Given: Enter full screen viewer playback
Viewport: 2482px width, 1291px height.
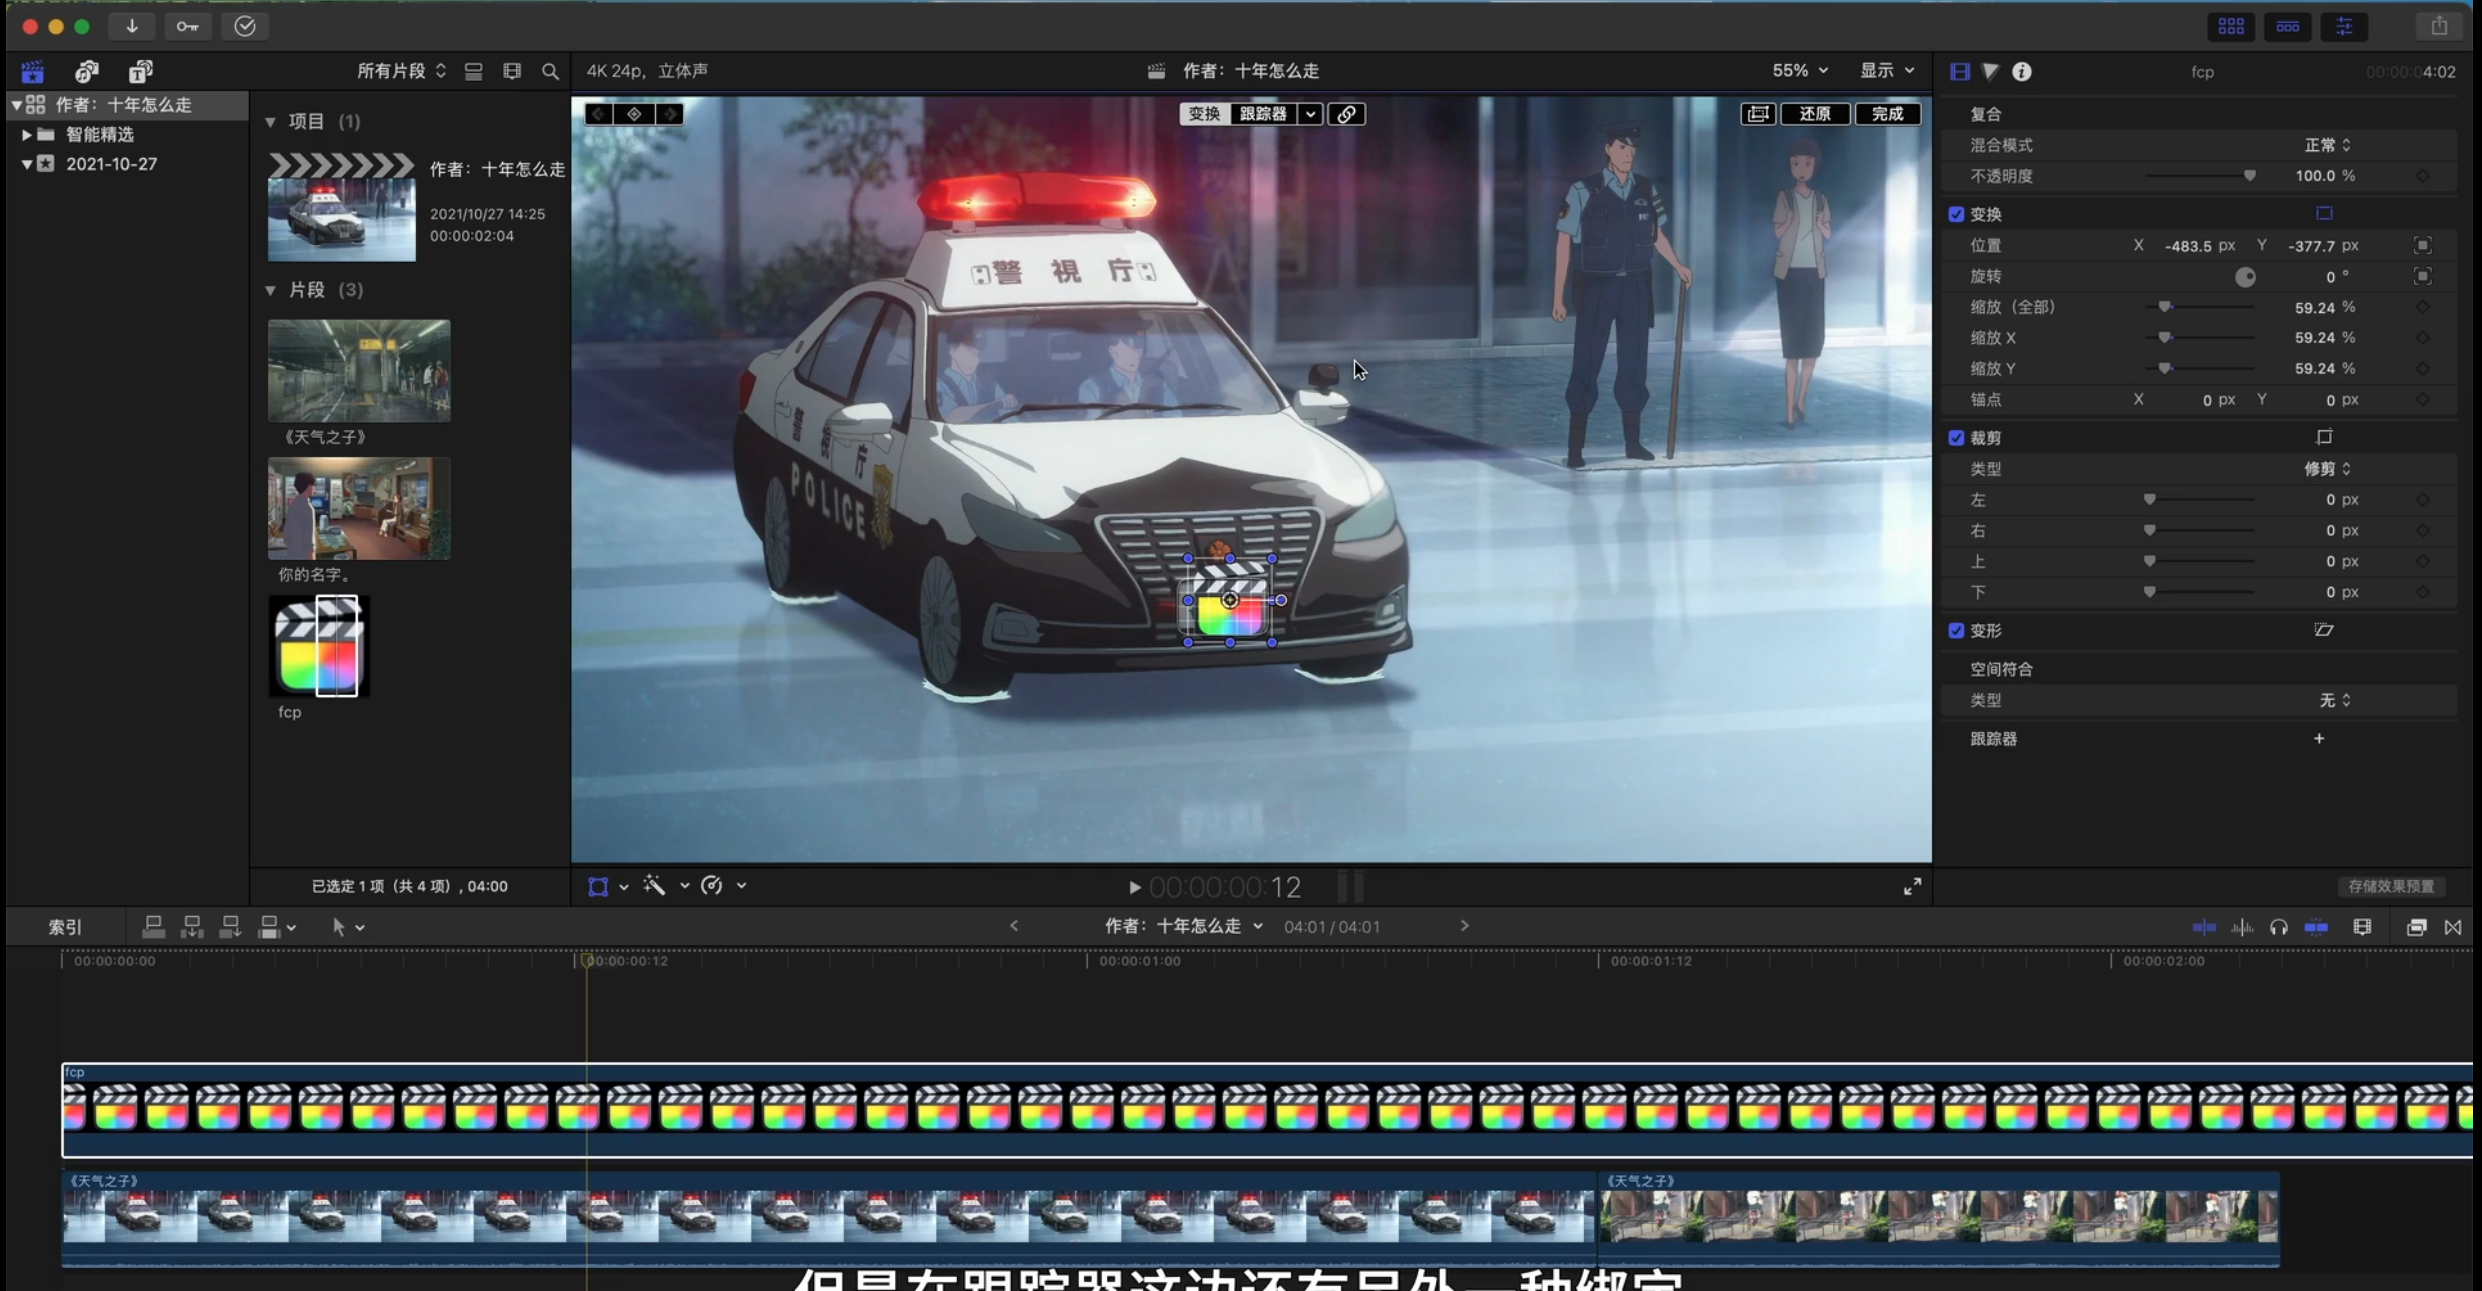Looking at the screenshot, I should pos(1912,887).
